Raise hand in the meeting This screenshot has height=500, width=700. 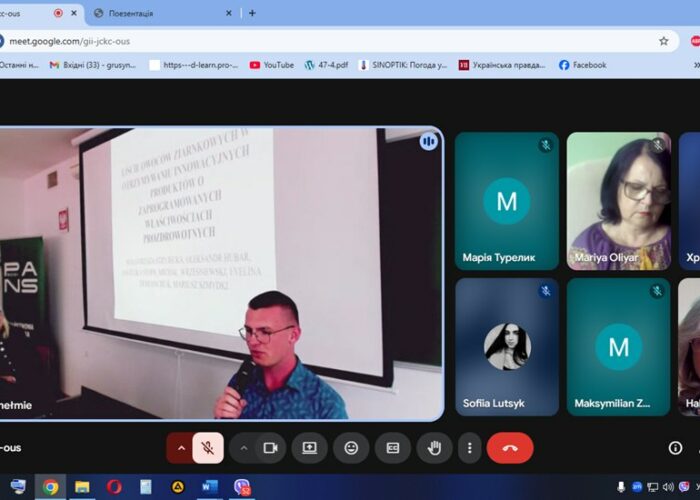tap(434, 448)
